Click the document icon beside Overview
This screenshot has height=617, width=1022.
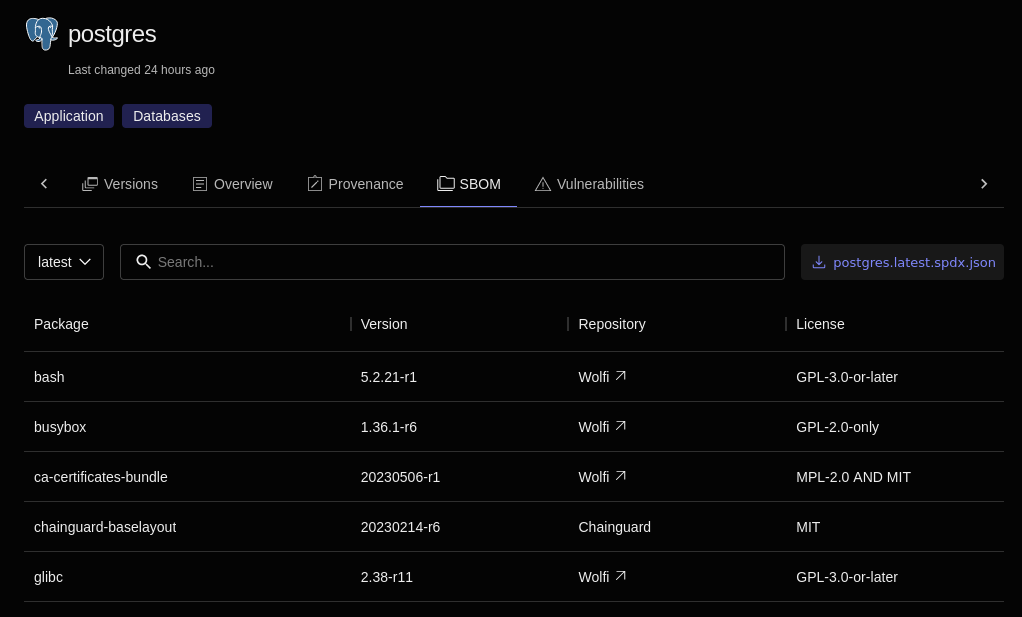click(x=200, y=184)
